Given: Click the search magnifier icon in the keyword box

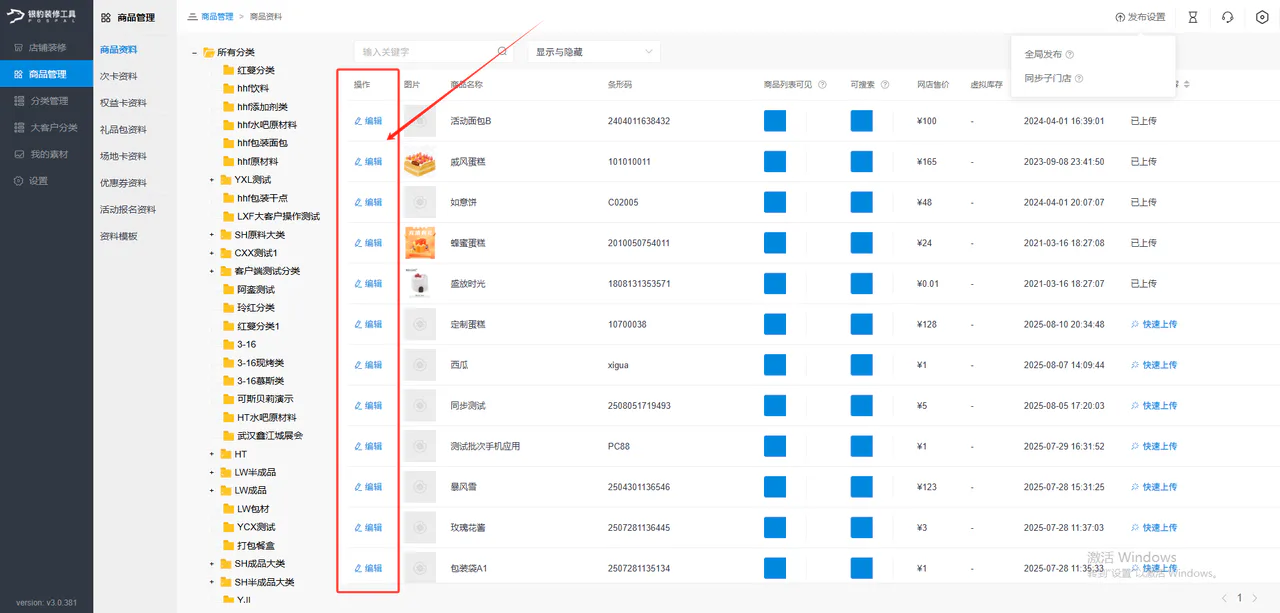Looking at the screenshot, I should (502, 51).
